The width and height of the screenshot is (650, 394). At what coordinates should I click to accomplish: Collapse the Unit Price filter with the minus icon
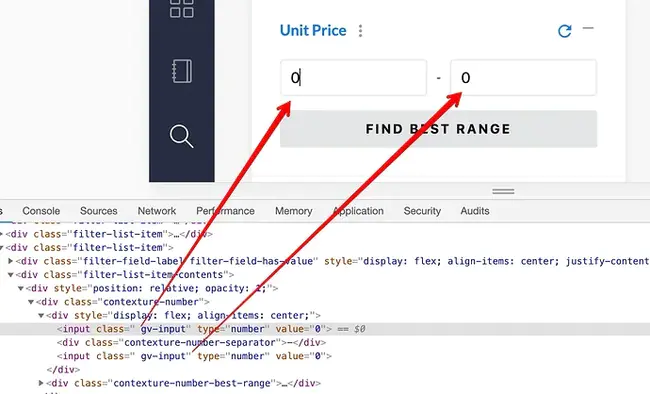coord(588,28)
